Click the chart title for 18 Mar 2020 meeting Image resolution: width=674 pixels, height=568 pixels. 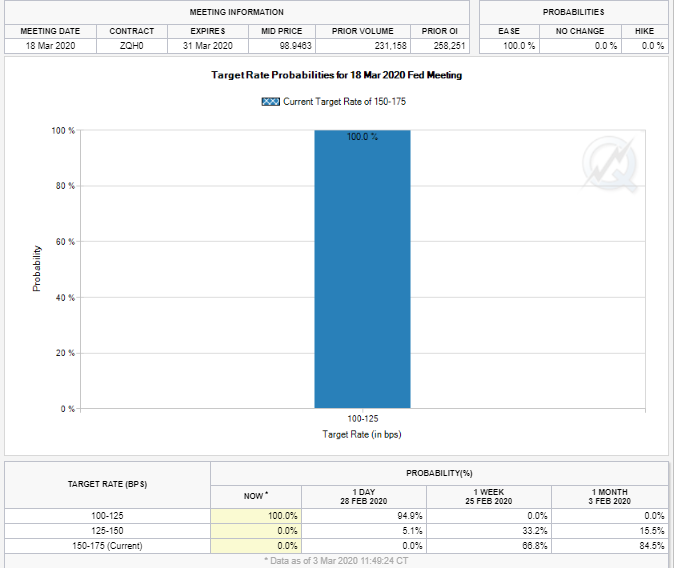click(x=337, y=75)
